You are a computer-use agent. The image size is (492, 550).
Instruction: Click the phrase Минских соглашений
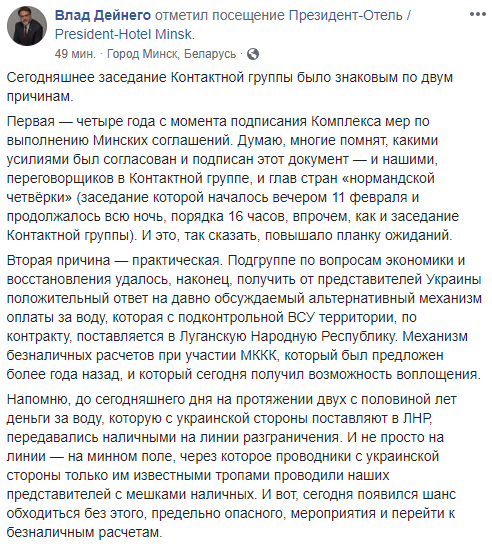click(x=162, y=140)
